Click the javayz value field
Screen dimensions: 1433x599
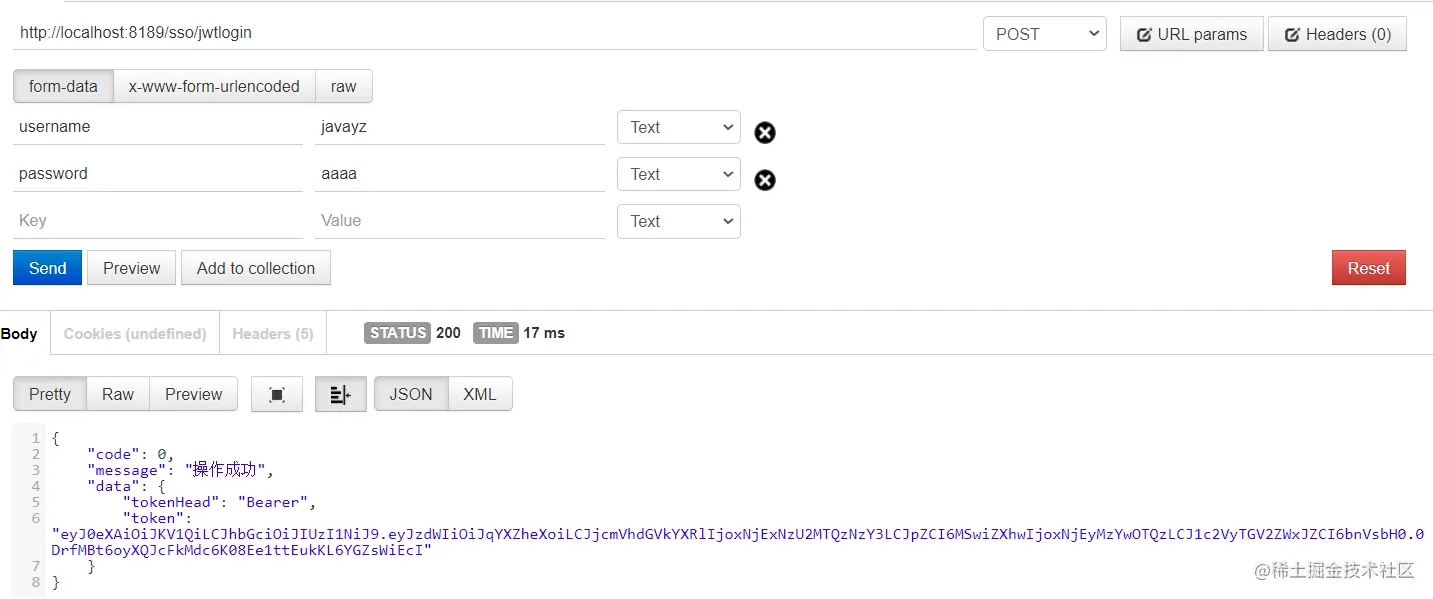[x=460, y=127]
